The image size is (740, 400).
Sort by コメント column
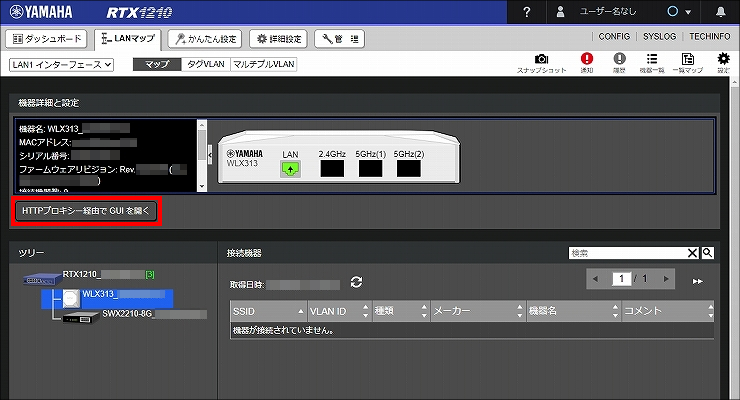[x=668, y=311]
